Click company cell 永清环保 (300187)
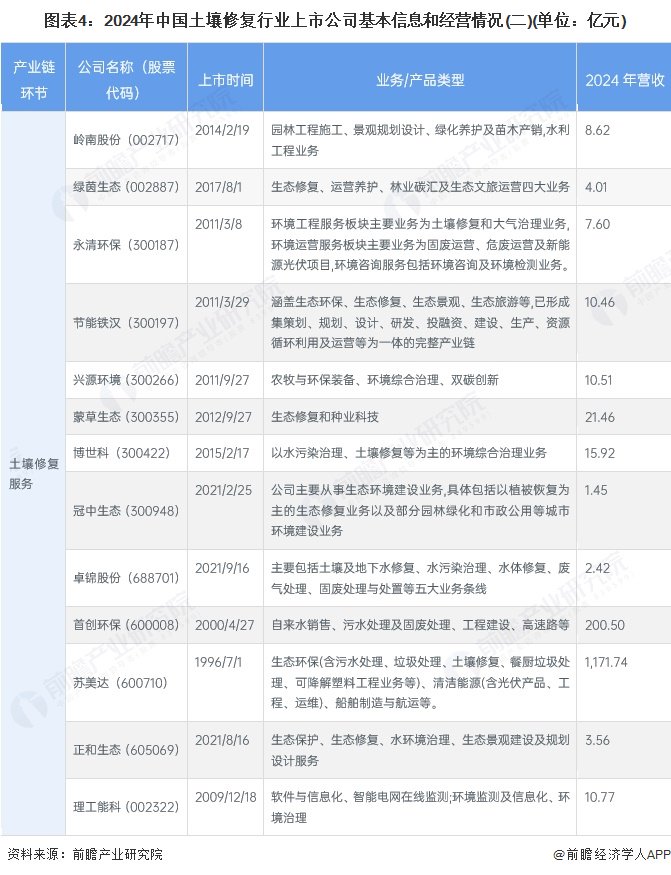The image size is (671, 875). tap(126, 244)
